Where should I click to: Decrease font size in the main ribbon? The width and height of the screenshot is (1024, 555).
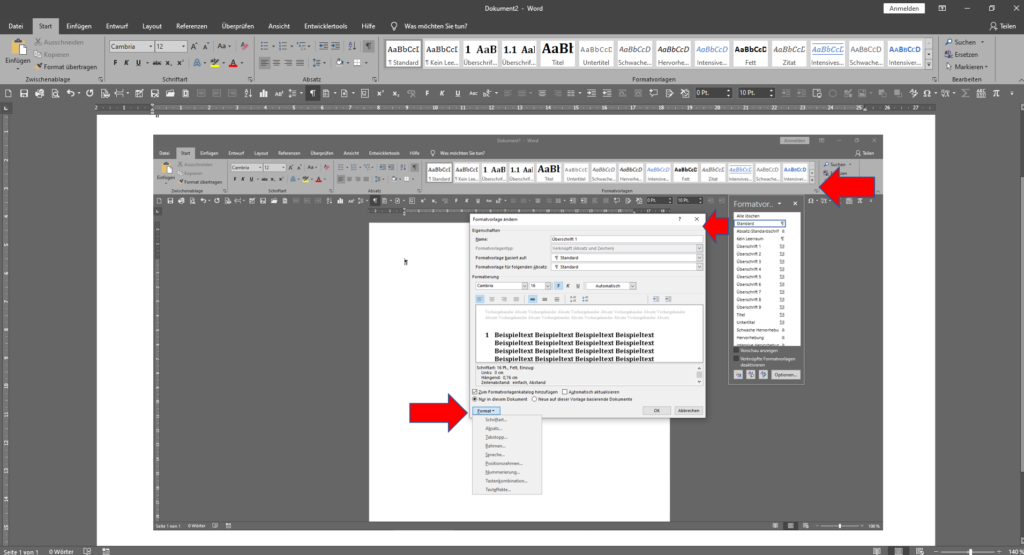click(x=206, y=46)
